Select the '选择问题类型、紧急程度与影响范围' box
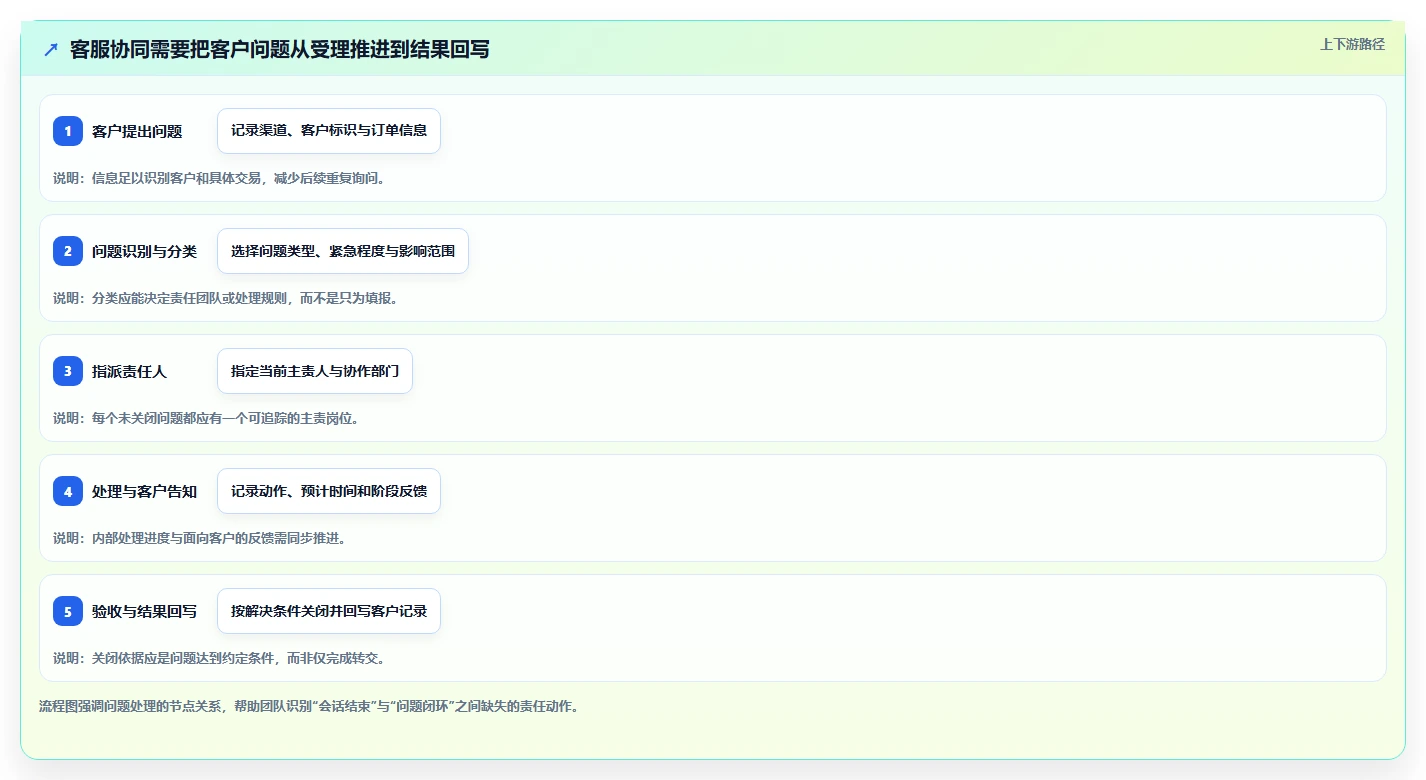Viewport: 1426px width, 780px height. pos(343,251)
